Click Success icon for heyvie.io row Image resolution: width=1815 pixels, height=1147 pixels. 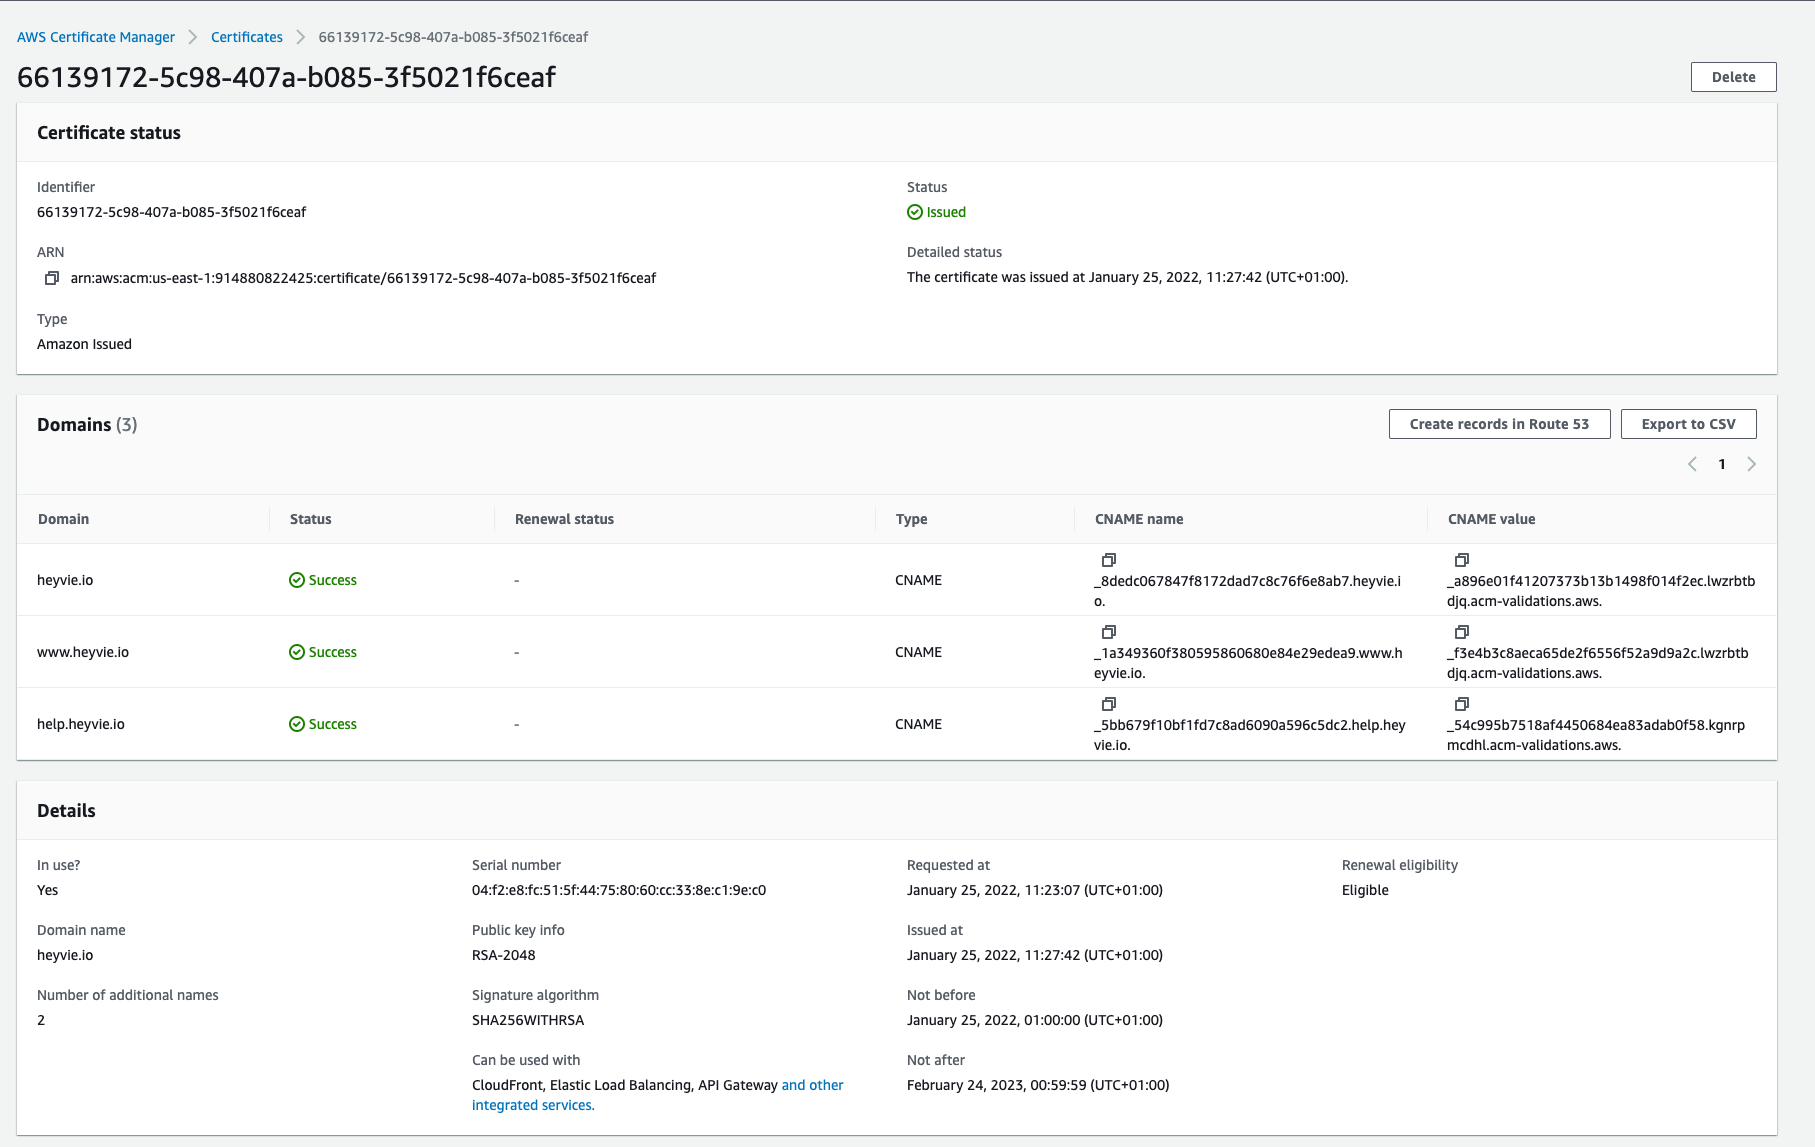[x=297, y=580]
